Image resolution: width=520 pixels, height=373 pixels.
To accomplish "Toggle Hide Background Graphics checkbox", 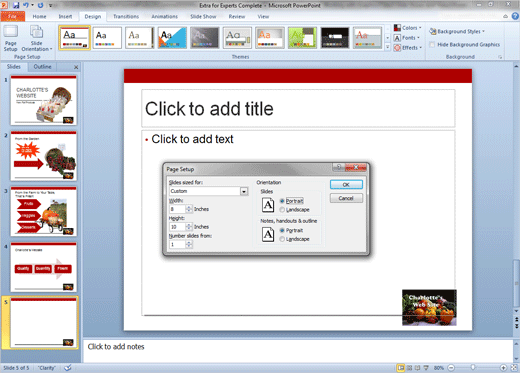I will 432,44.
